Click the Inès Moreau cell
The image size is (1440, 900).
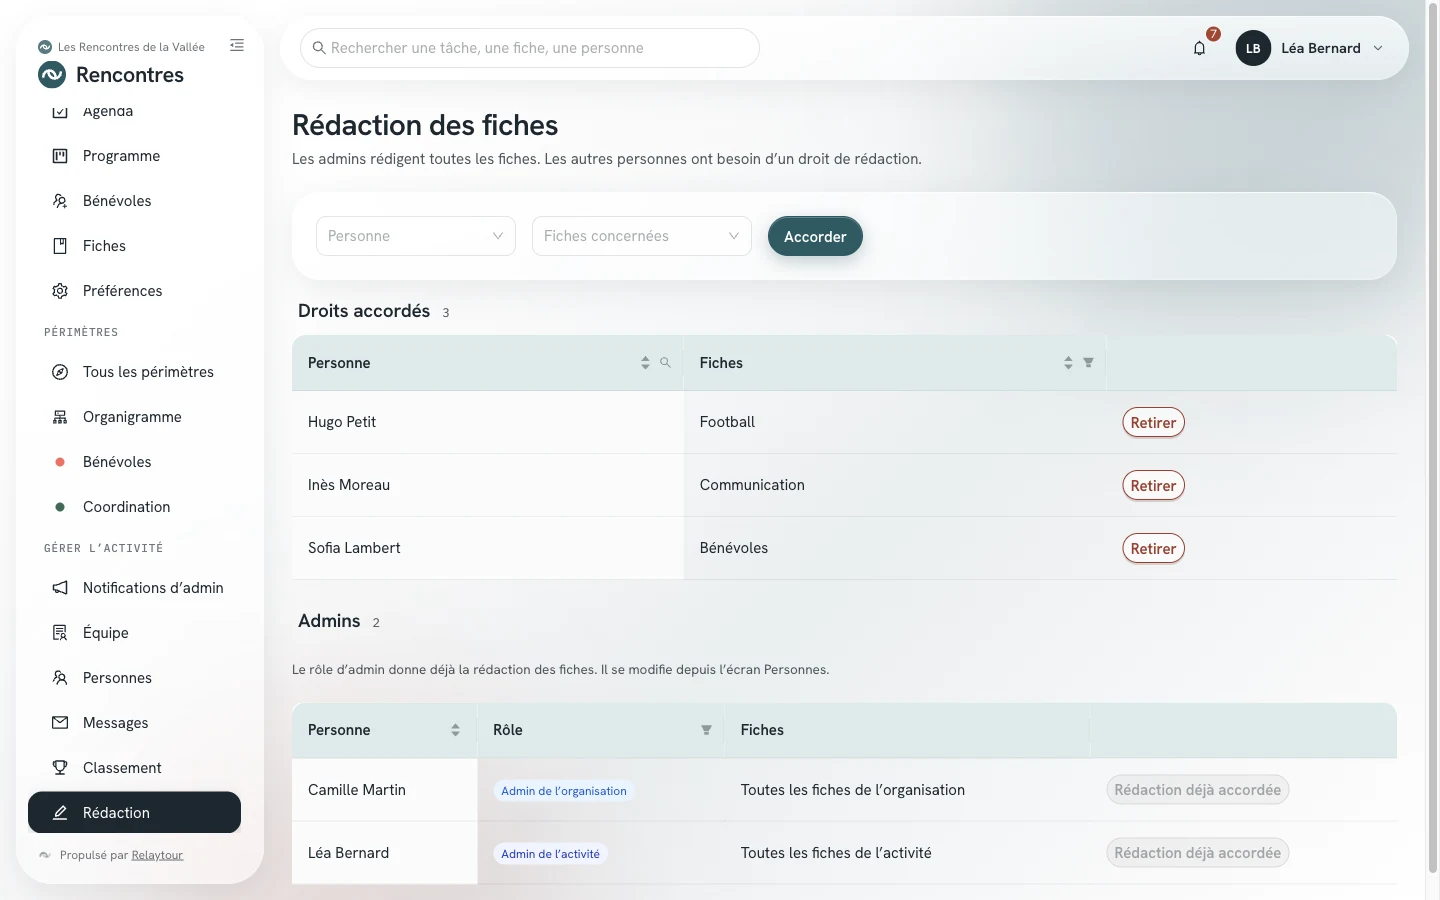click(x=488, y=485)
